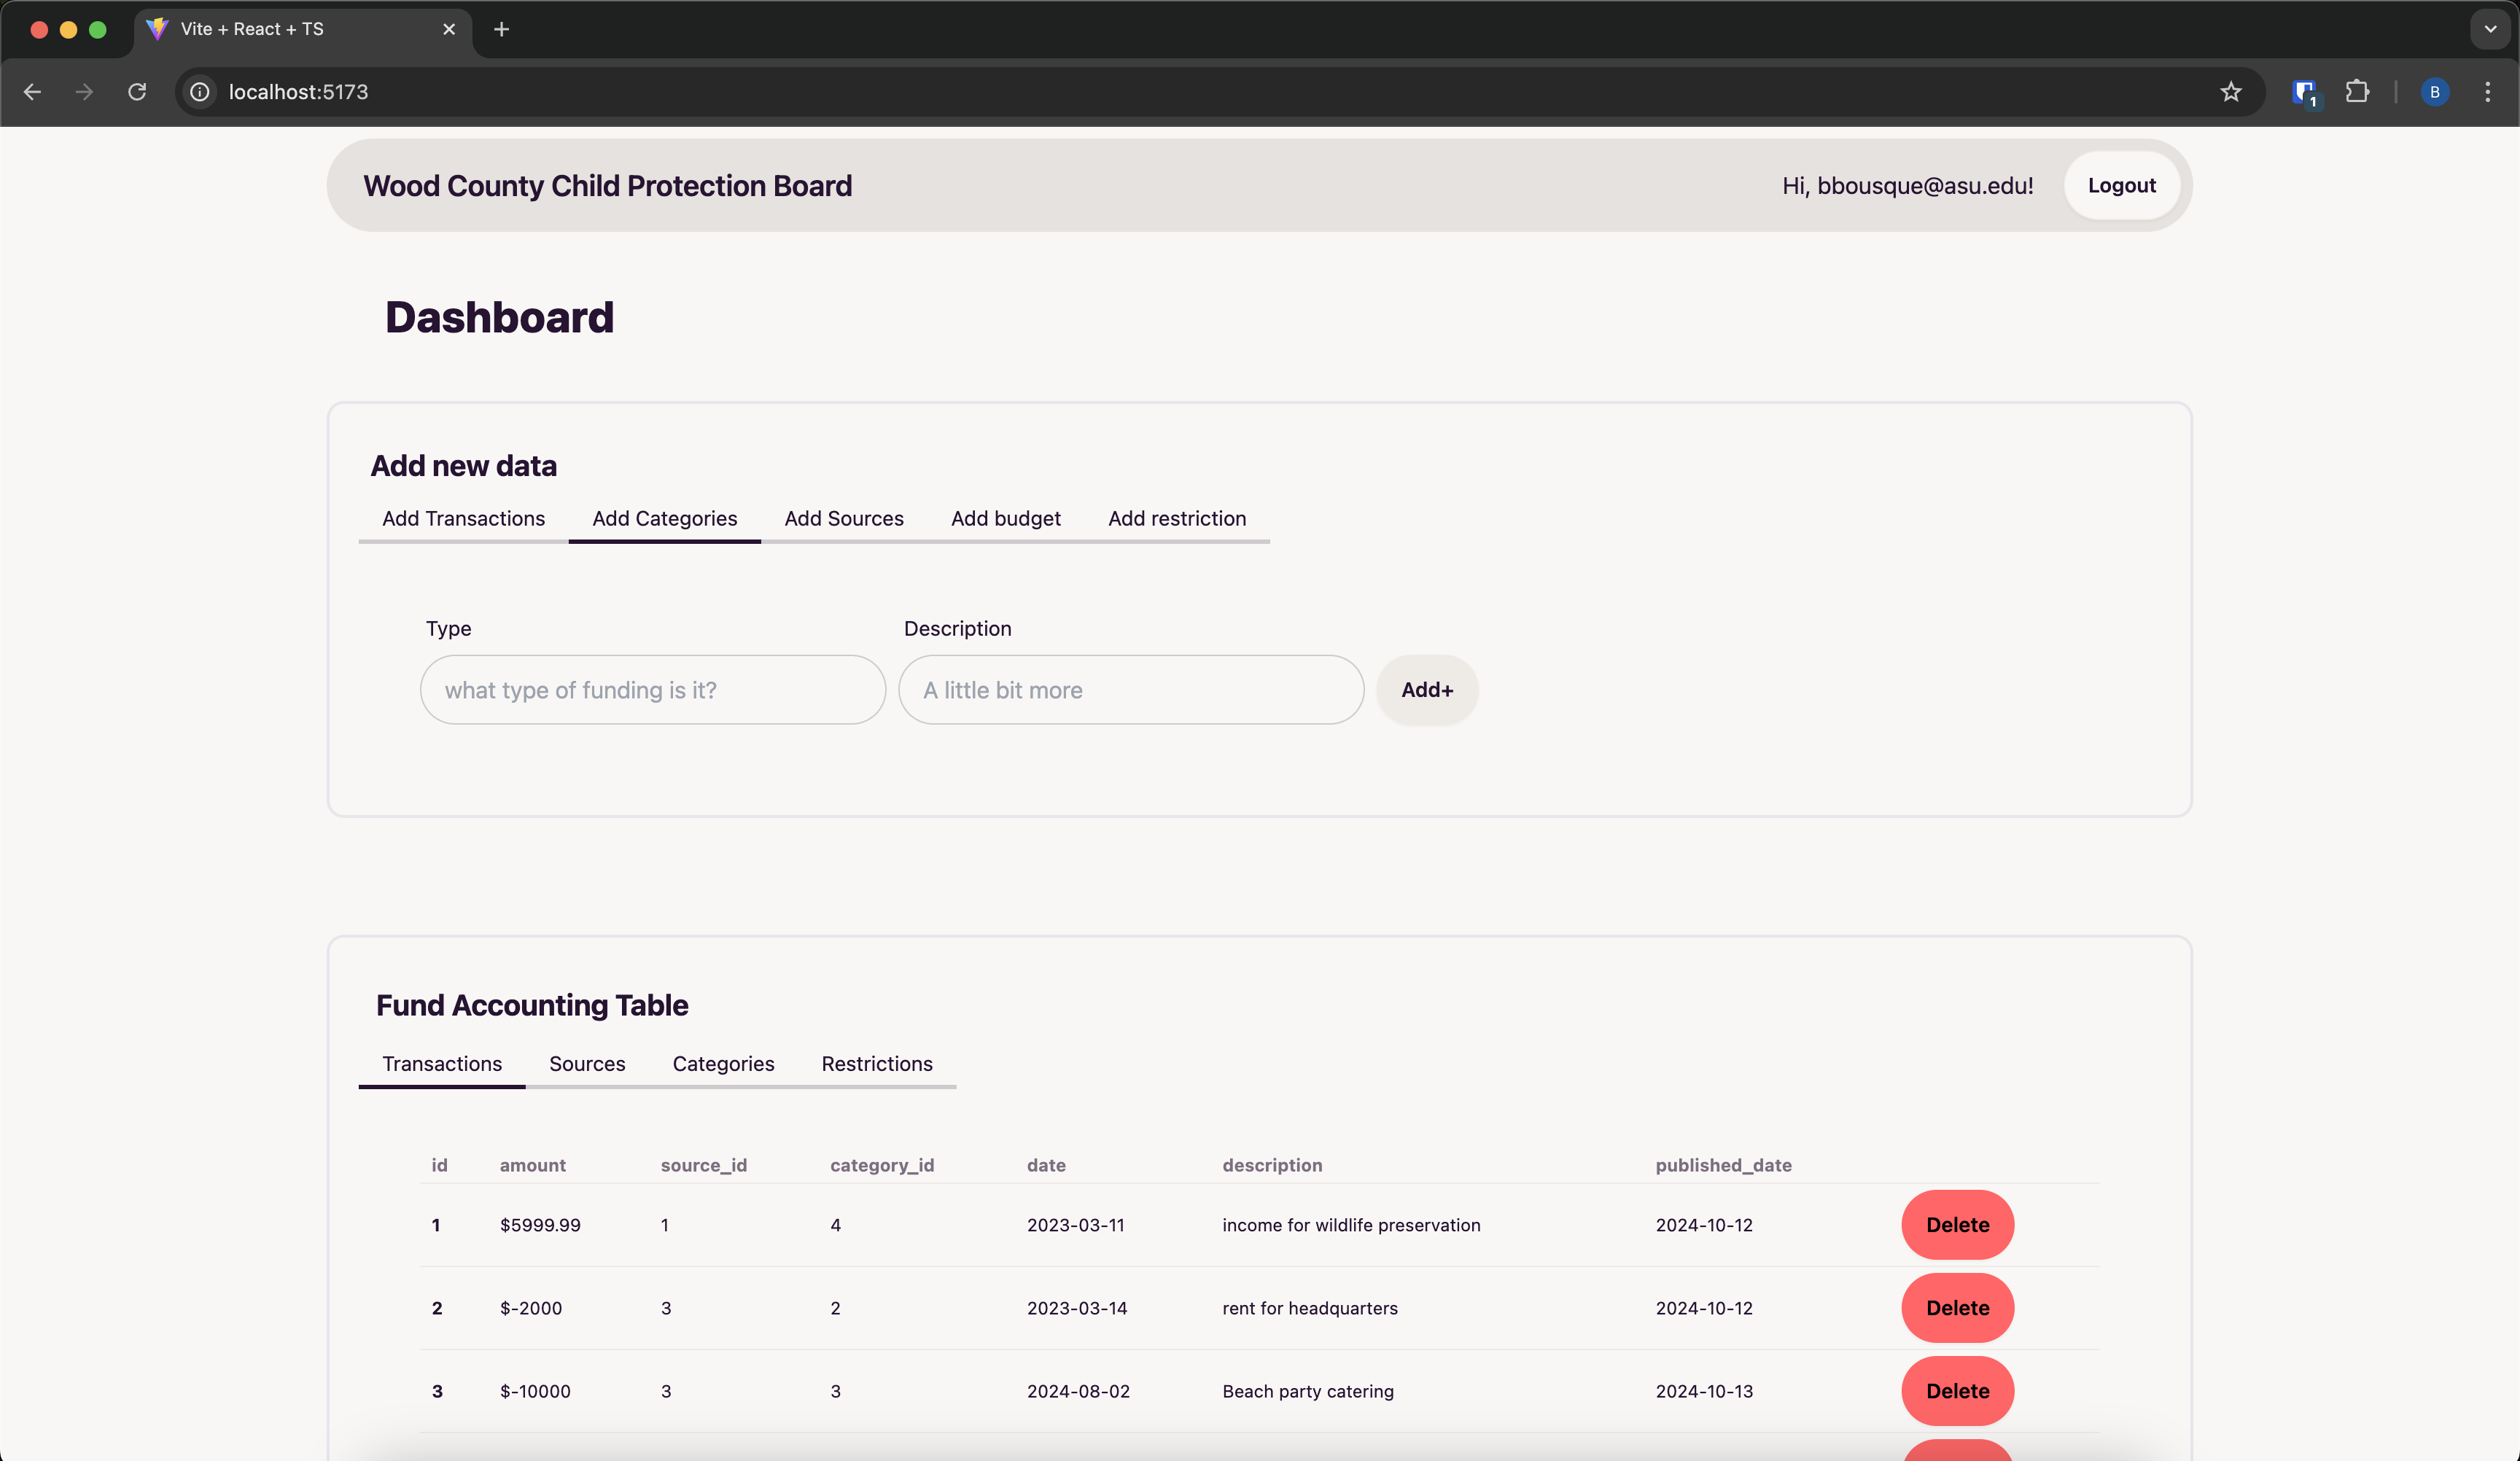Bookmark this page with the star icon
This screenshot has height=1461, width=2520.
point(2230,92)
